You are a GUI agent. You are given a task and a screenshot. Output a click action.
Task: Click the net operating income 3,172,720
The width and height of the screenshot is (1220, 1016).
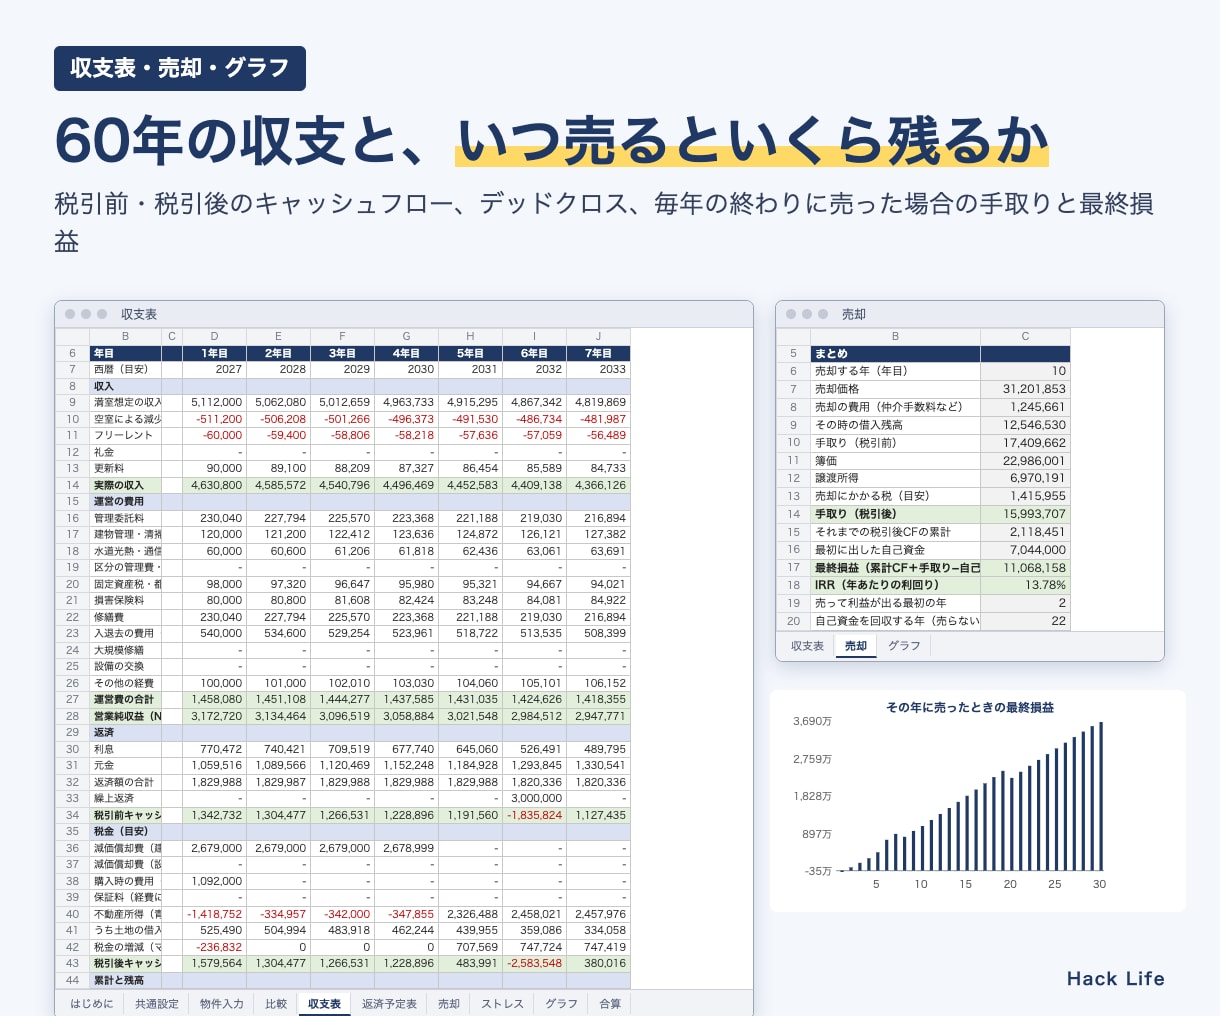(x=214, y=716)
